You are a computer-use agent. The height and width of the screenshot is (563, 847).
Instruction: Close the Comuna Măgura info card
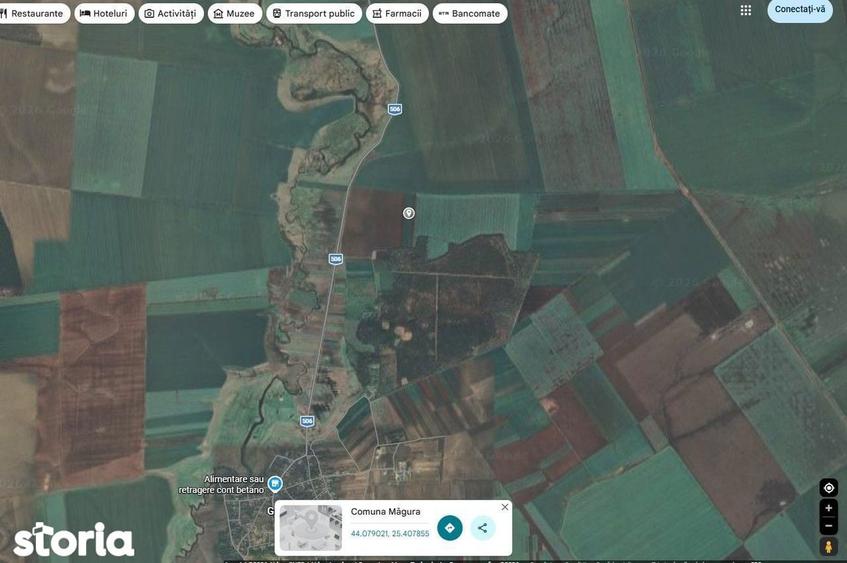tap(505, 507)
